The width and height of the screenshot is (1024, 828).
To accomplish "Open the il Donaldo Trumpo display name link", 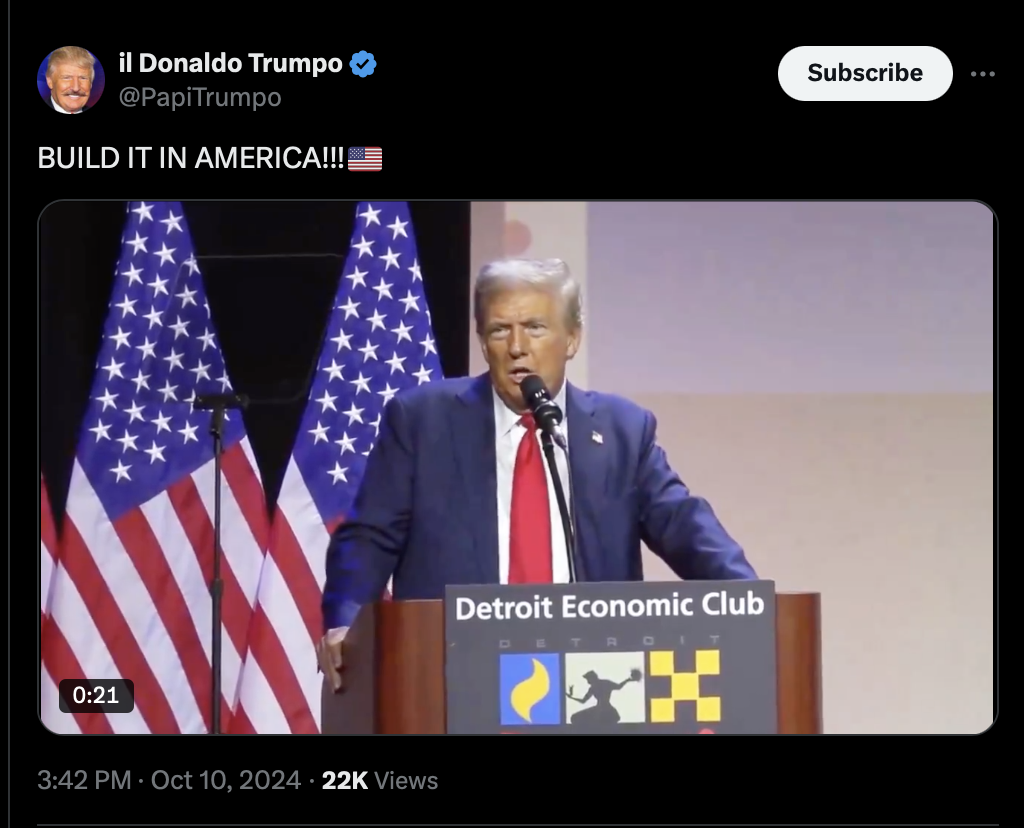I will pos(231,63).
